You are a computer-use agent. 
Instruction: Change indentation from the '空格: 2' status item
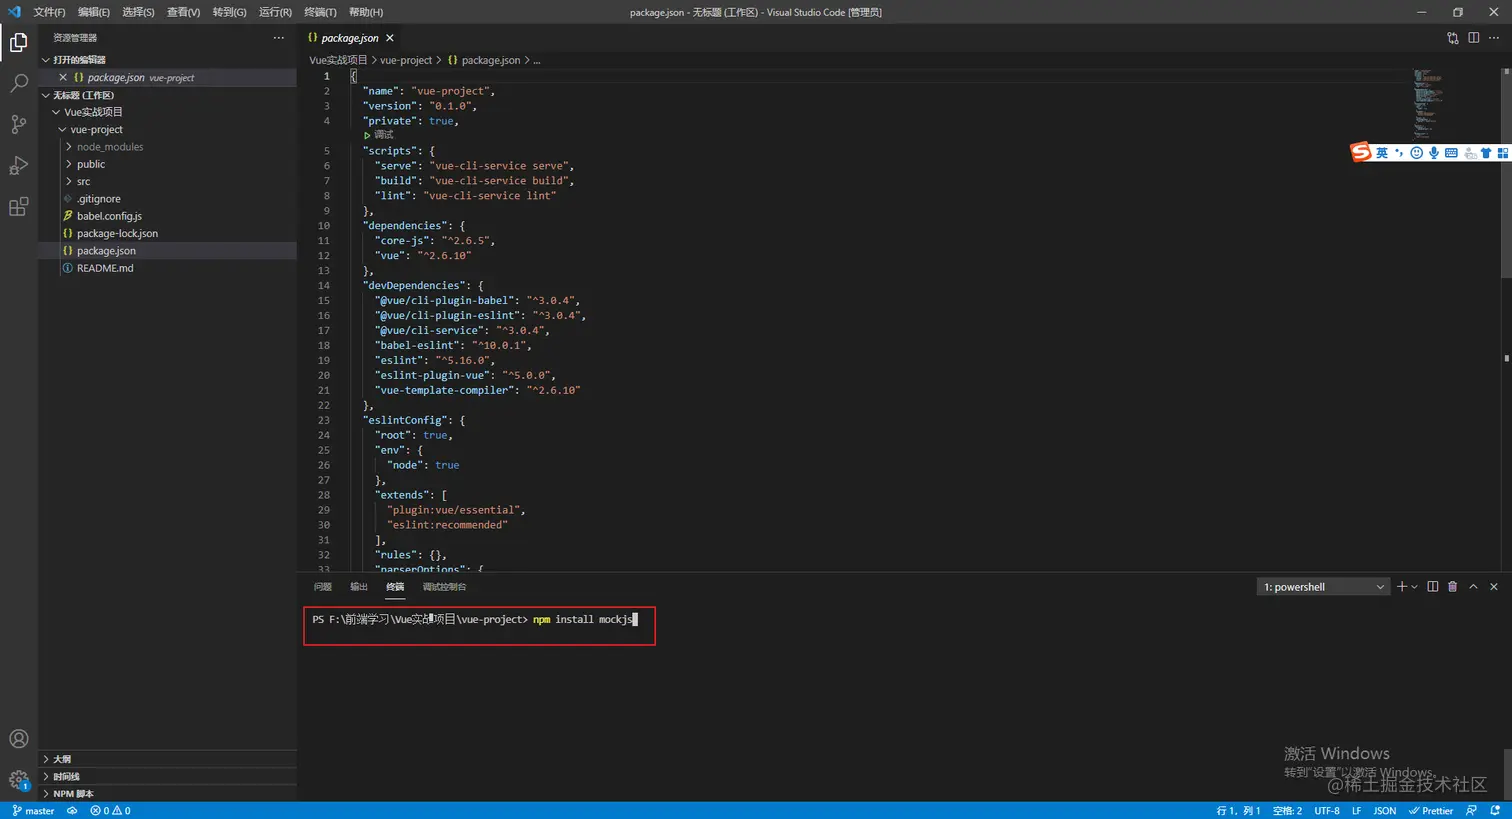click(x=1287, y=811)
